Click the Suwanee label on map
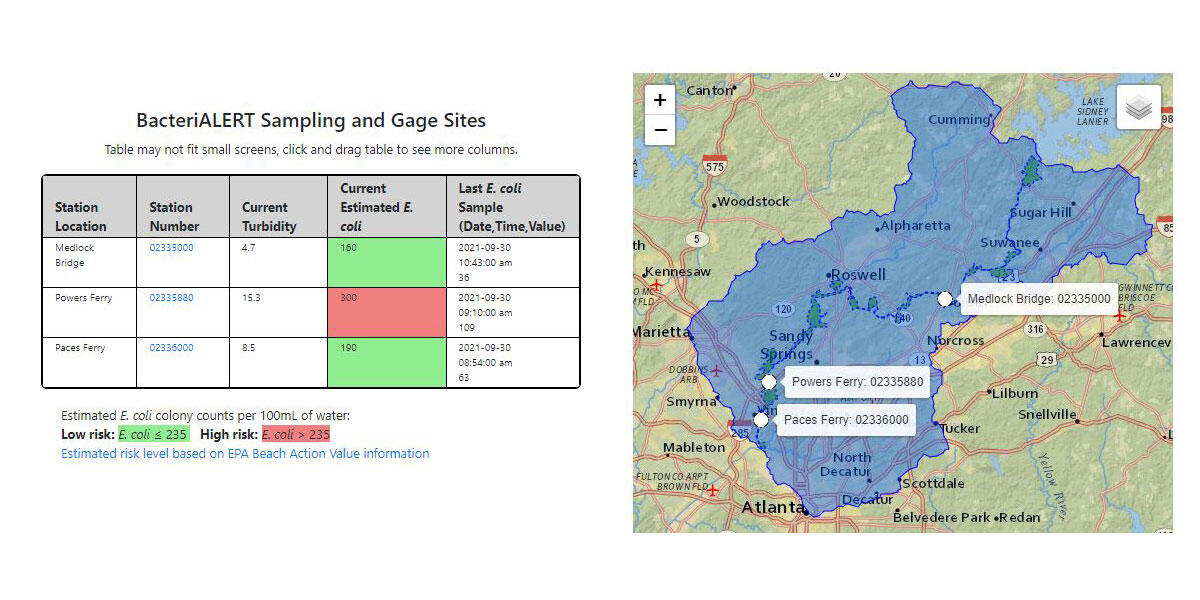Image resolution: width=1200 pixels, height=600 pixels. 1009,243
